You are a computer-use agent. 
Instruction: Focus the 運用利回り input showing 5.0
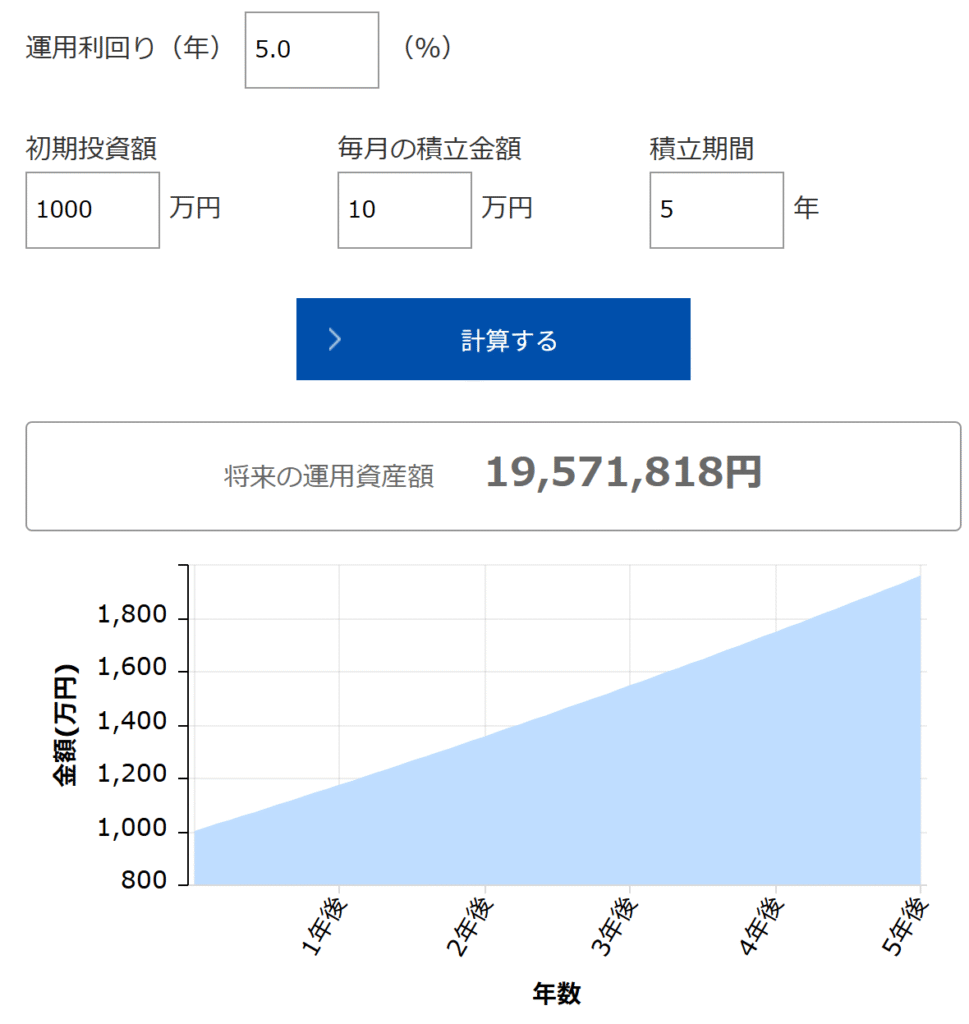point(312,50)
